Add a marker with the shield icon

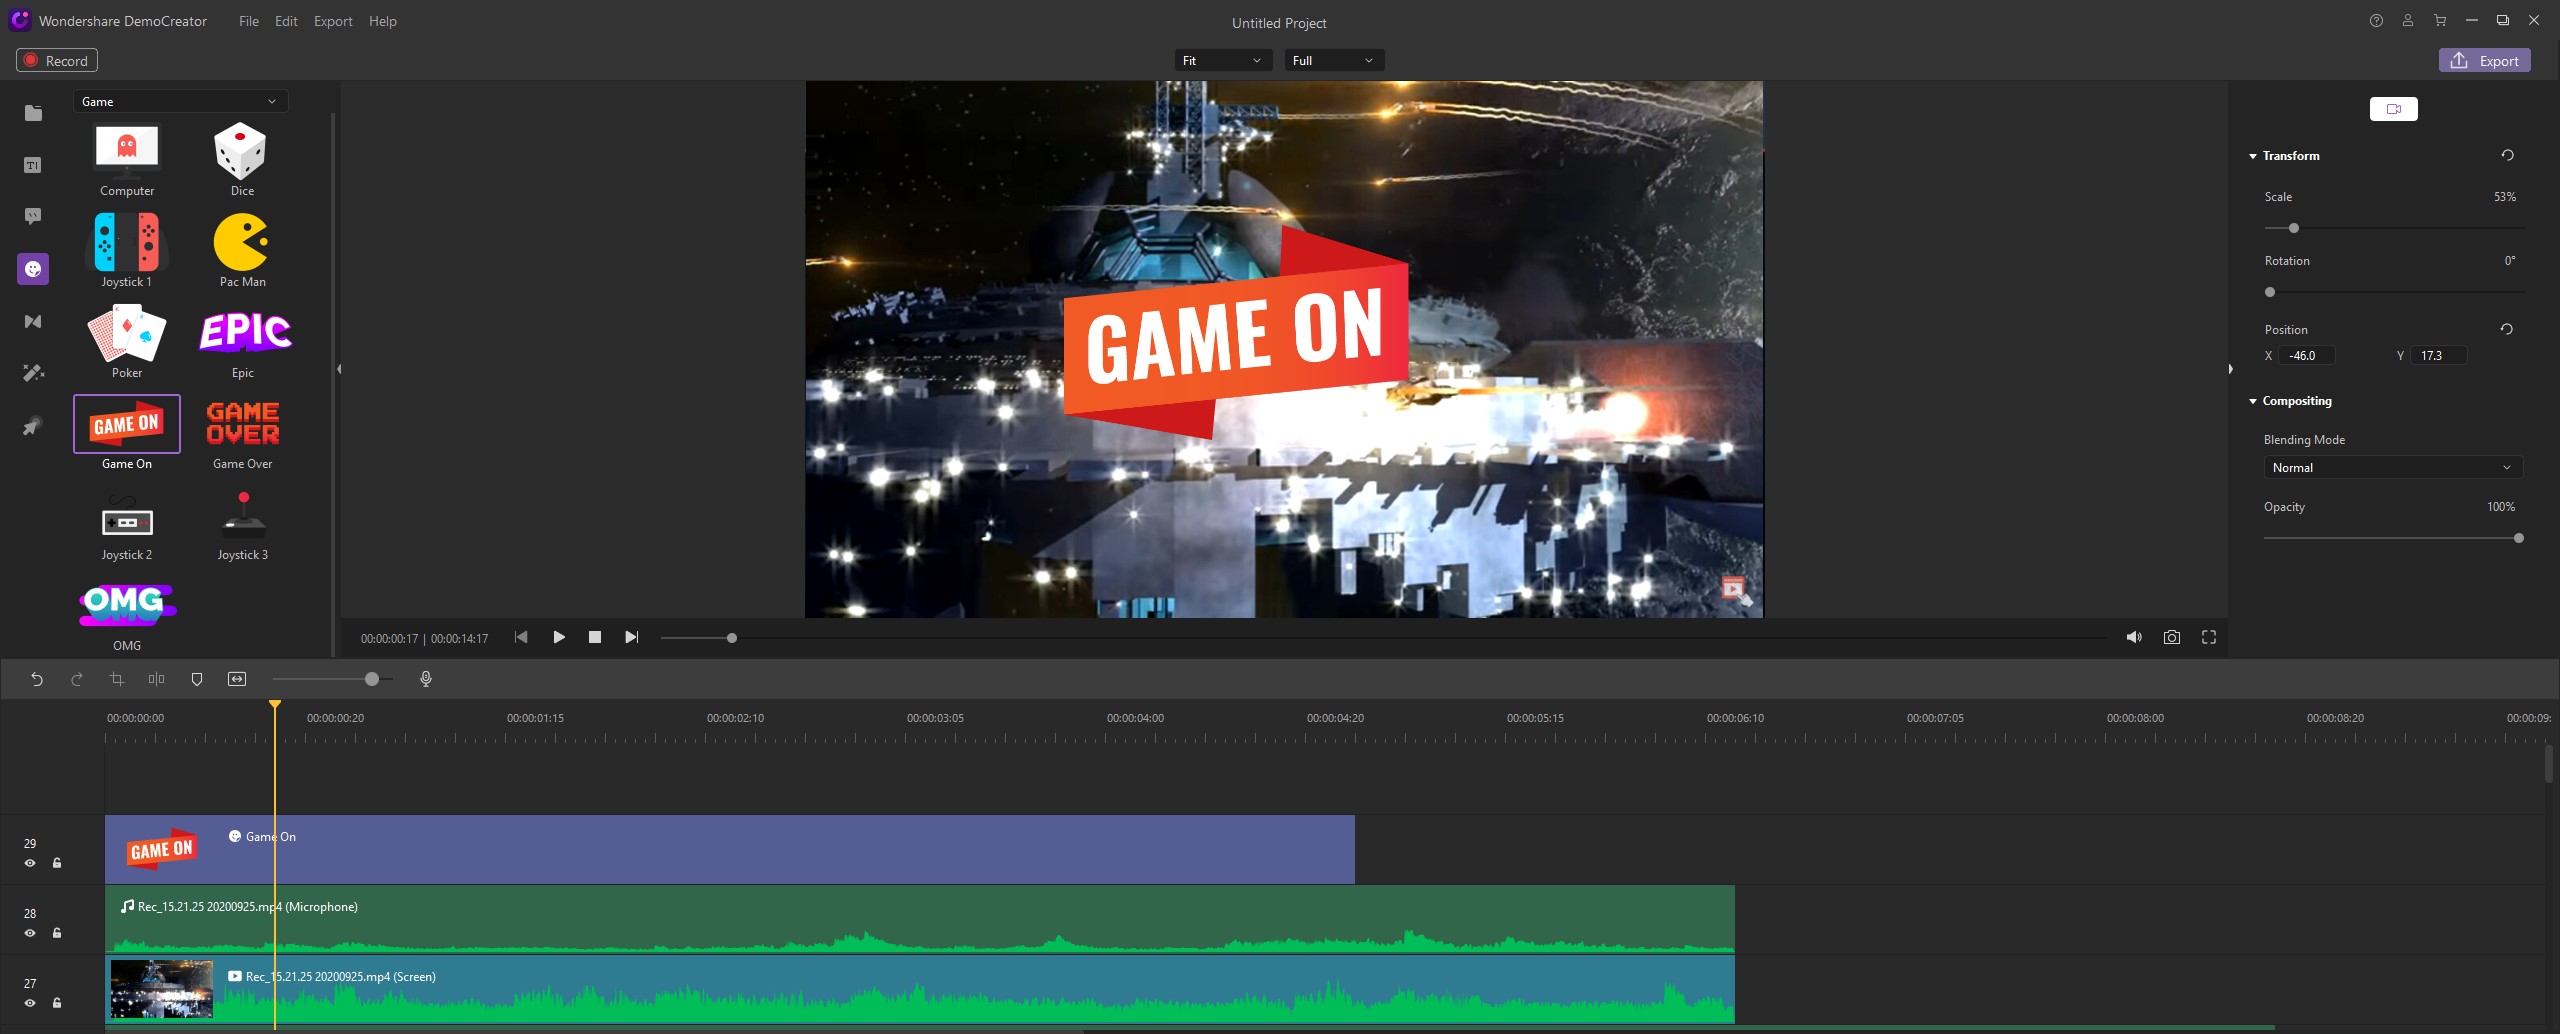click(197, 679)
